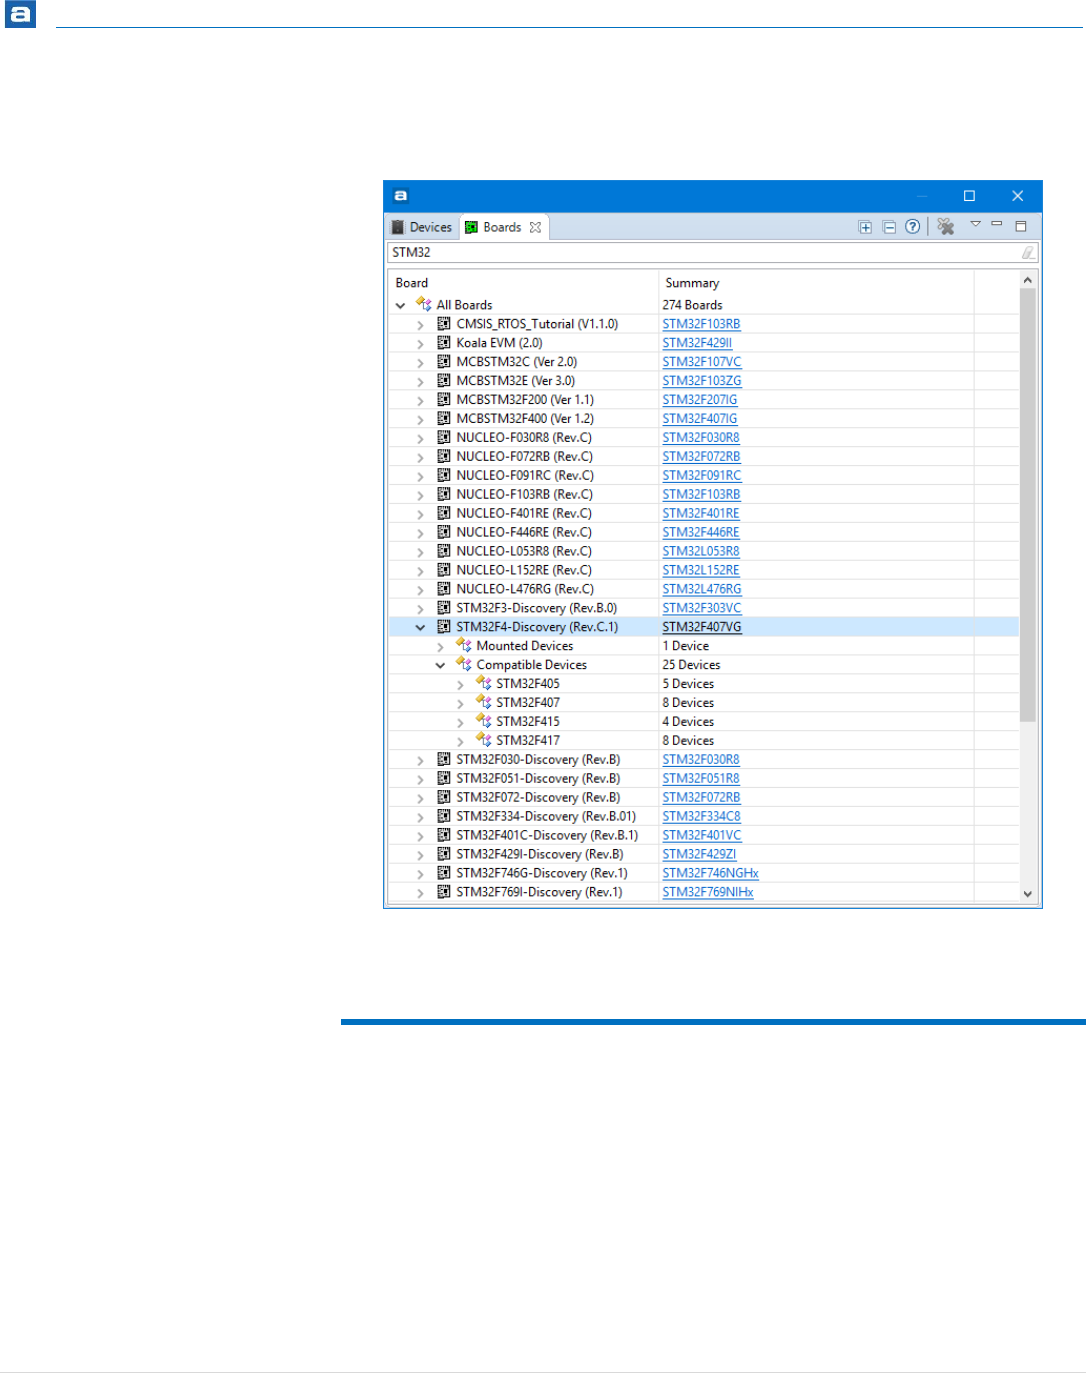1086x1373 pixels.
Task: Click board icon of STM32F769I-Discovery row
Action: (444, 892)
